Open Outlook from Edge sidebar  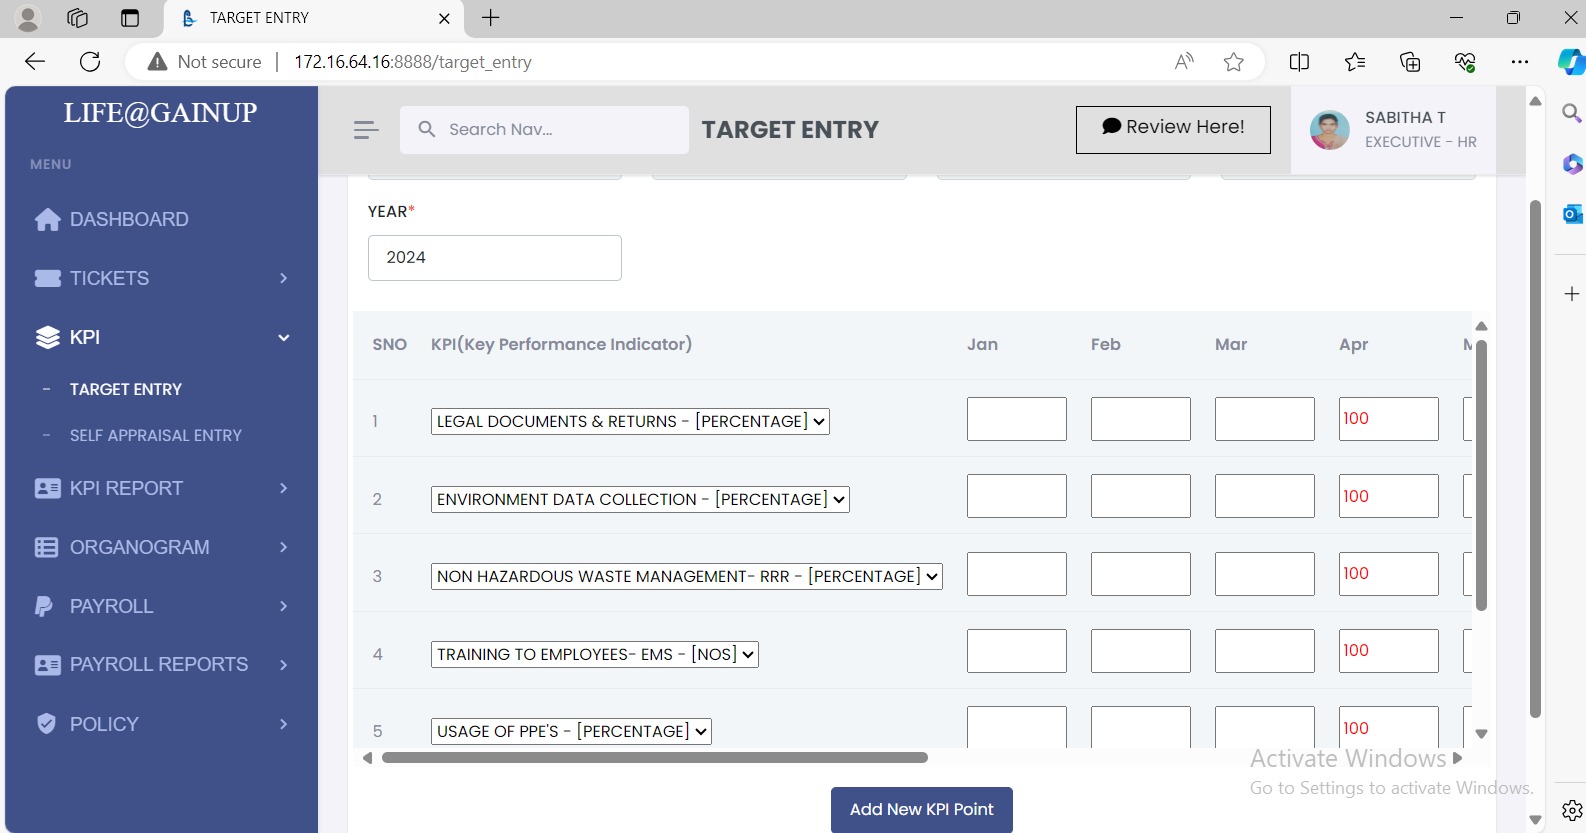(x=1572, y=213)
